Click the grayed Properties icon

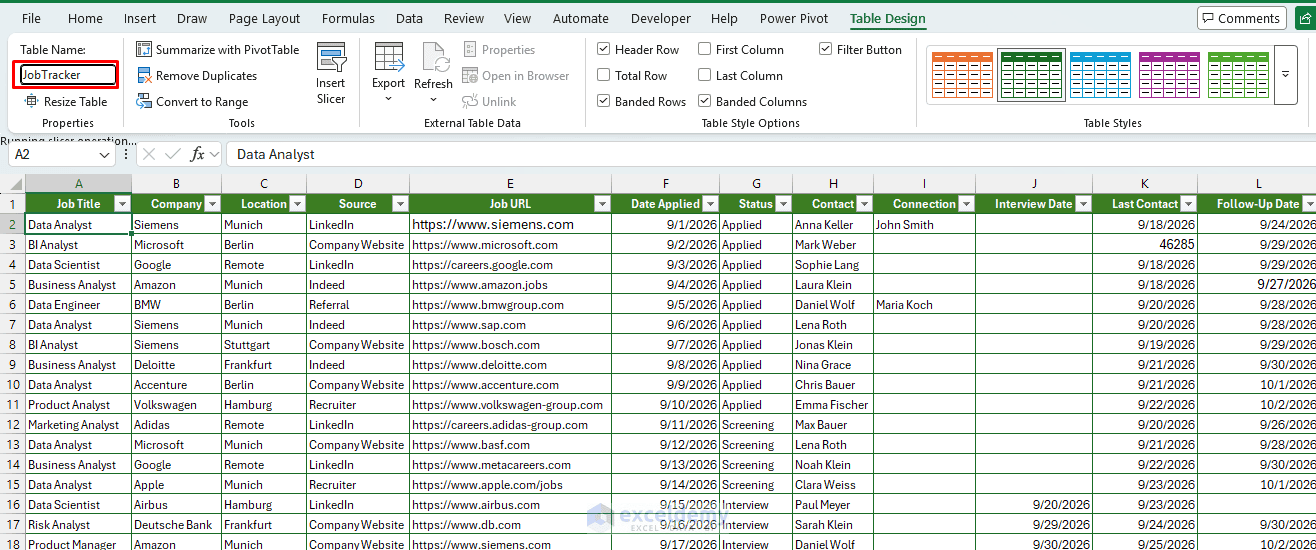click(470, 49)
